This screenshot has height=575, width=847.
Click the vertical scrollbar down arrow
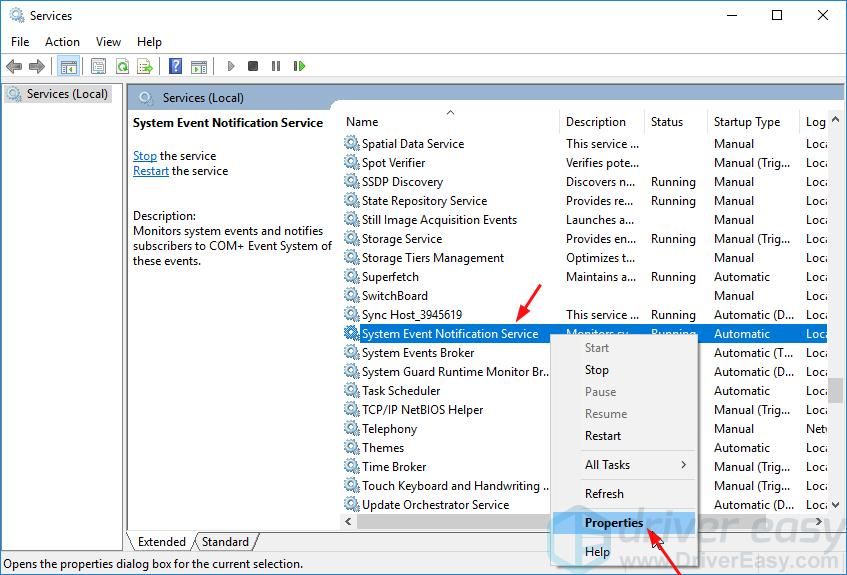[x=836, y=505]
